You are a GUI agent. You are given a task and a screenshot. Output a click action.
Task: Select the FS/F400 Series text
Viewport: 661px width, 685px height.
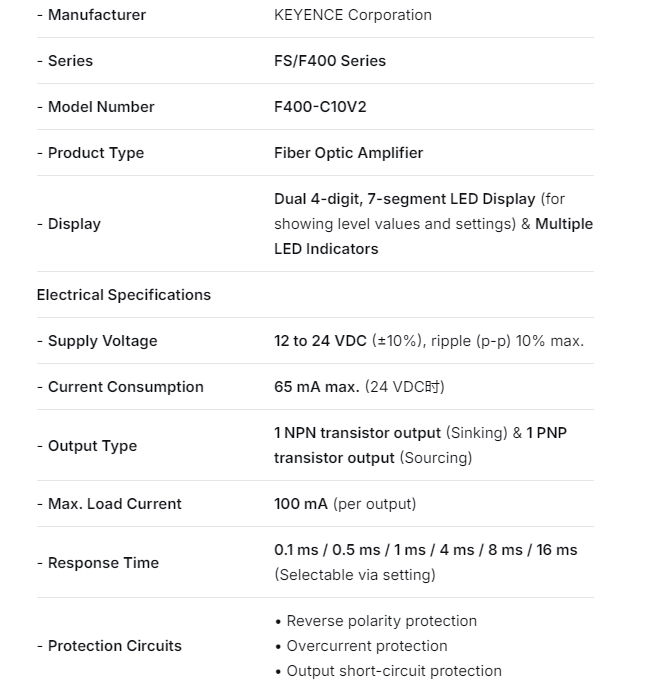(329, 61)
